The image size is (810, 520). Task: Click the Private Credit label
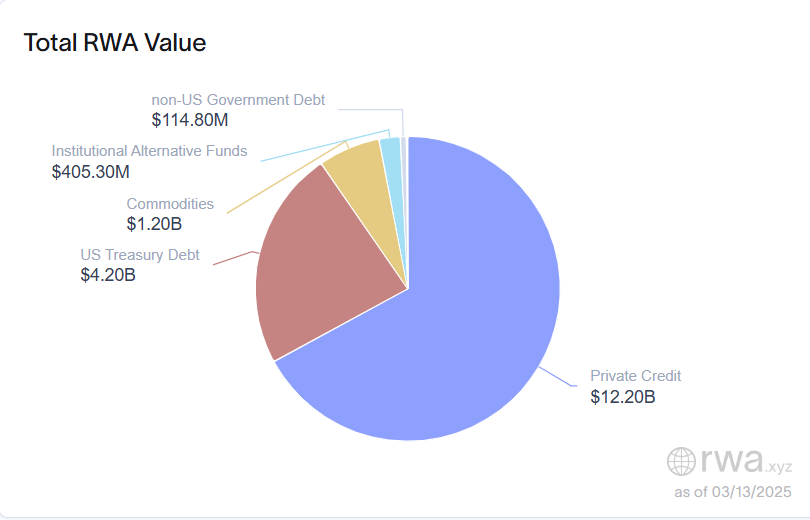635,376
